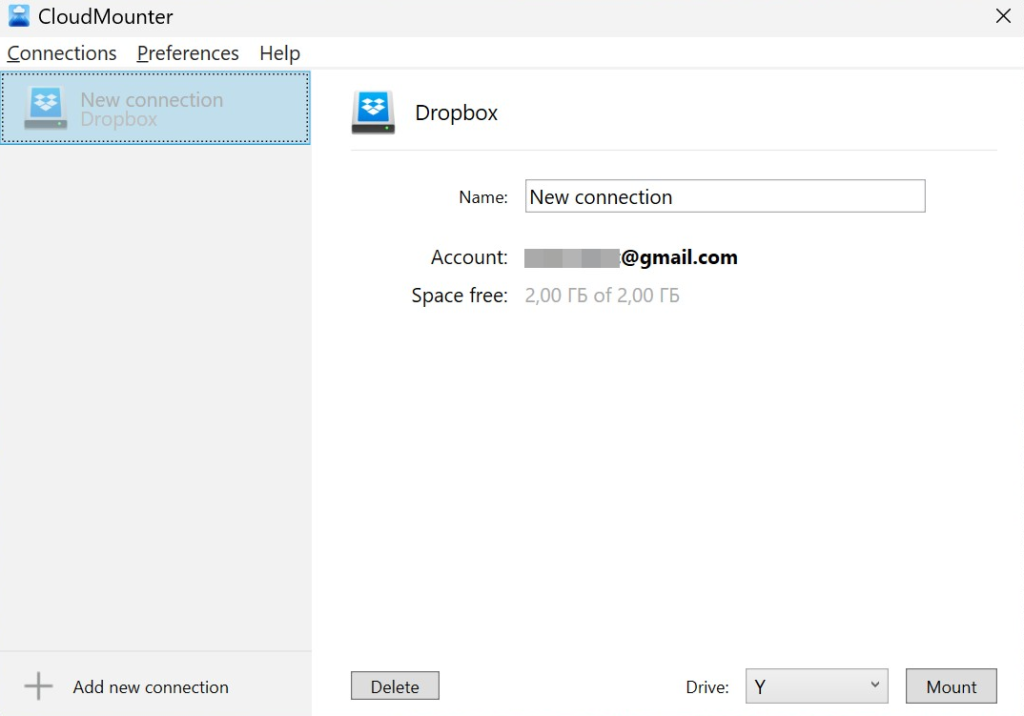Viewport: 1024px width, 716px height.
Task: Expand the Drive letter dropdown showing Y
Action: pos(816,687)
